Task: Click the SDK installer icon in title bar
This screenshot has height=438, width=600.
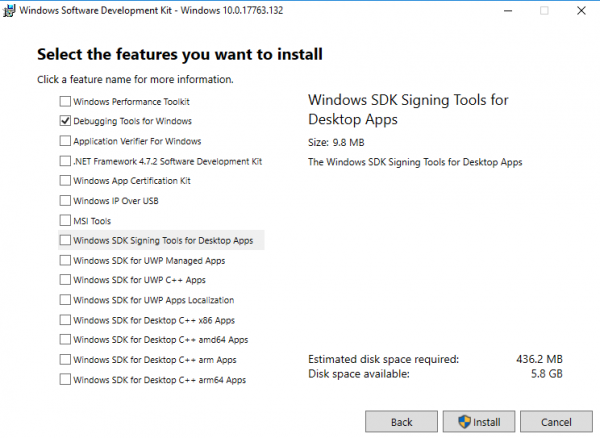Action: [11, 11]
